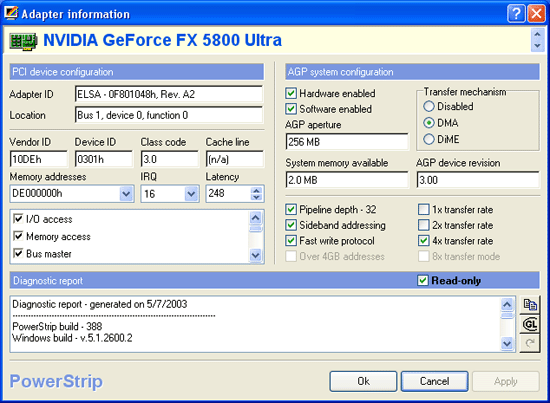Click the disabled 8x transfer mode checkbox
Screen dimensions: 550x403
point(423,256)
